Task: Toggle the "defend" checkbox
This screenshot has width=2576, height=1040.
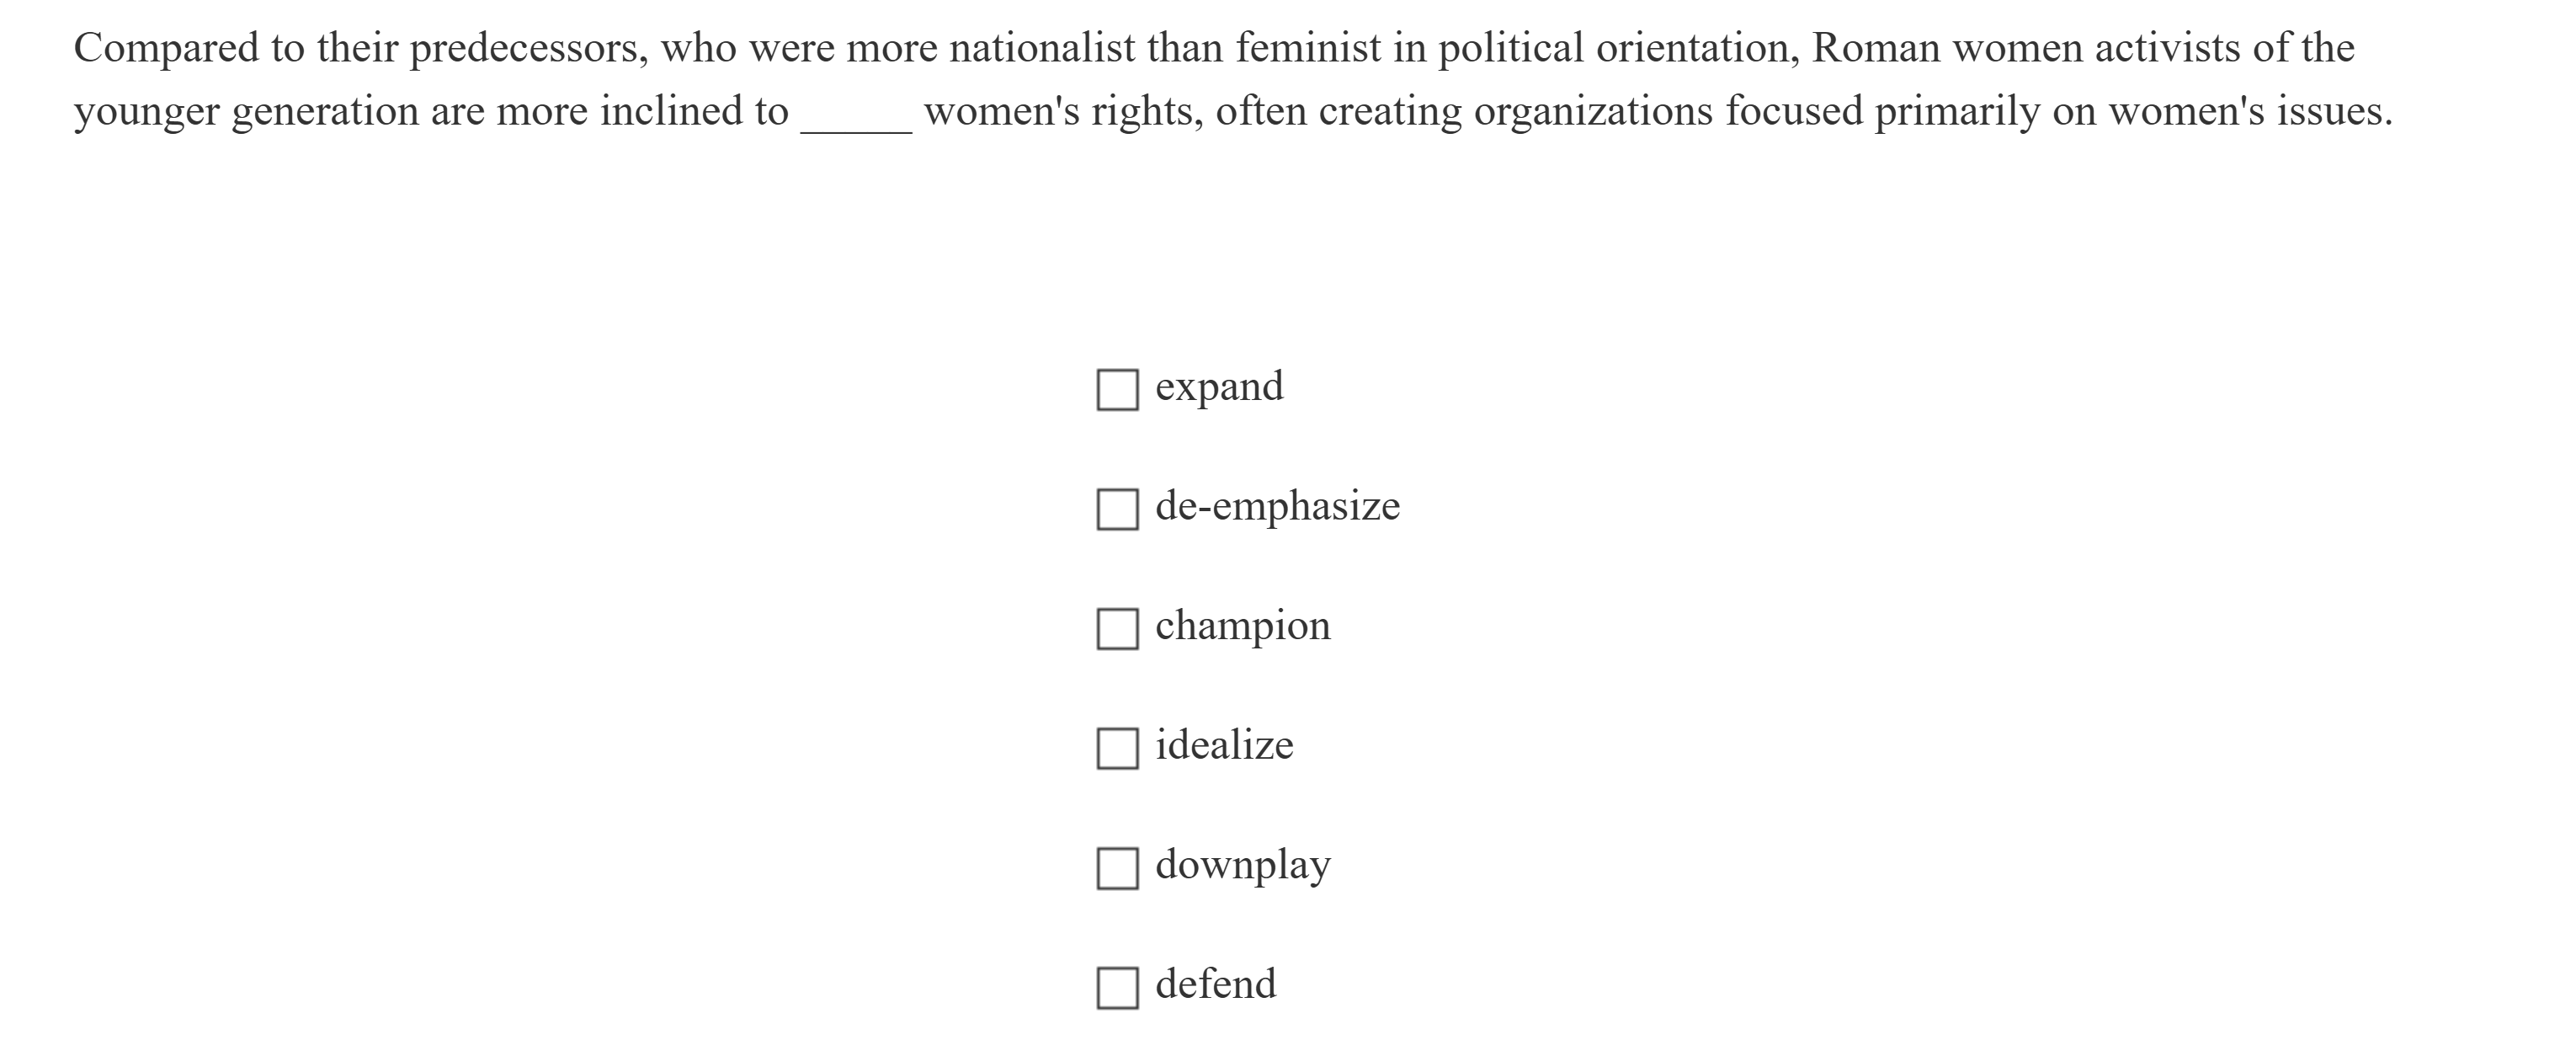Action: pos(1117,987)
